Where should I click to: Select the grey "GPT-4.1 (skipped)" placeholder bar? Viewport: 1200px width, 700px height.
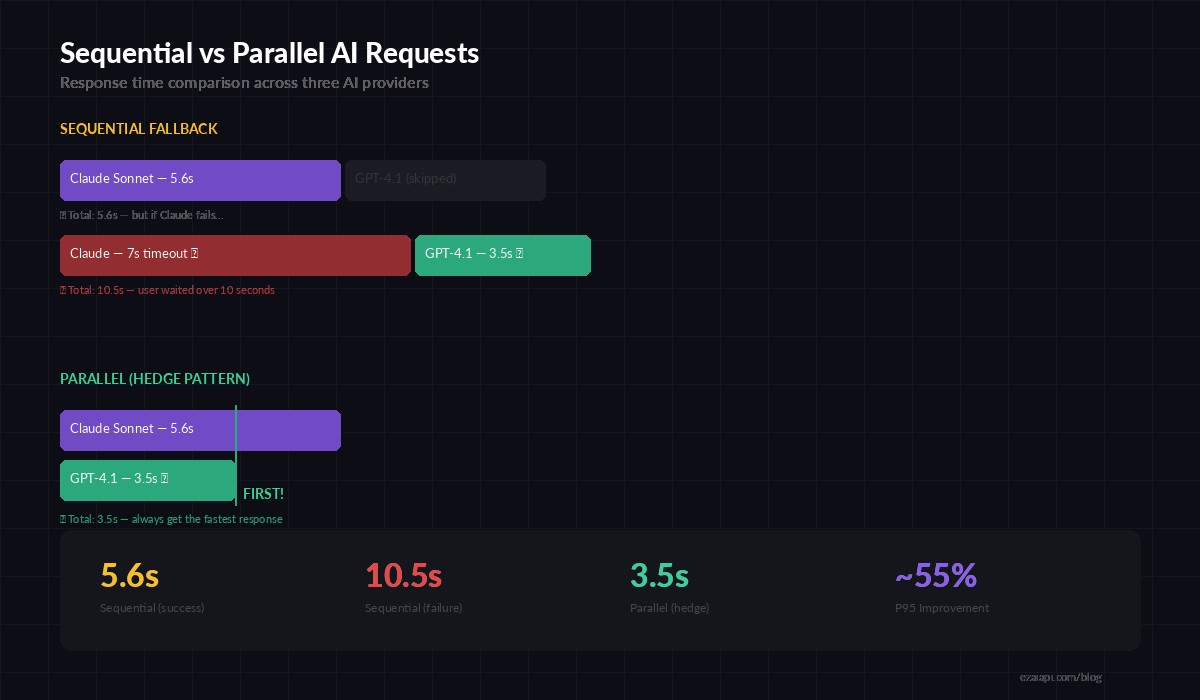(x=445, y=180)
